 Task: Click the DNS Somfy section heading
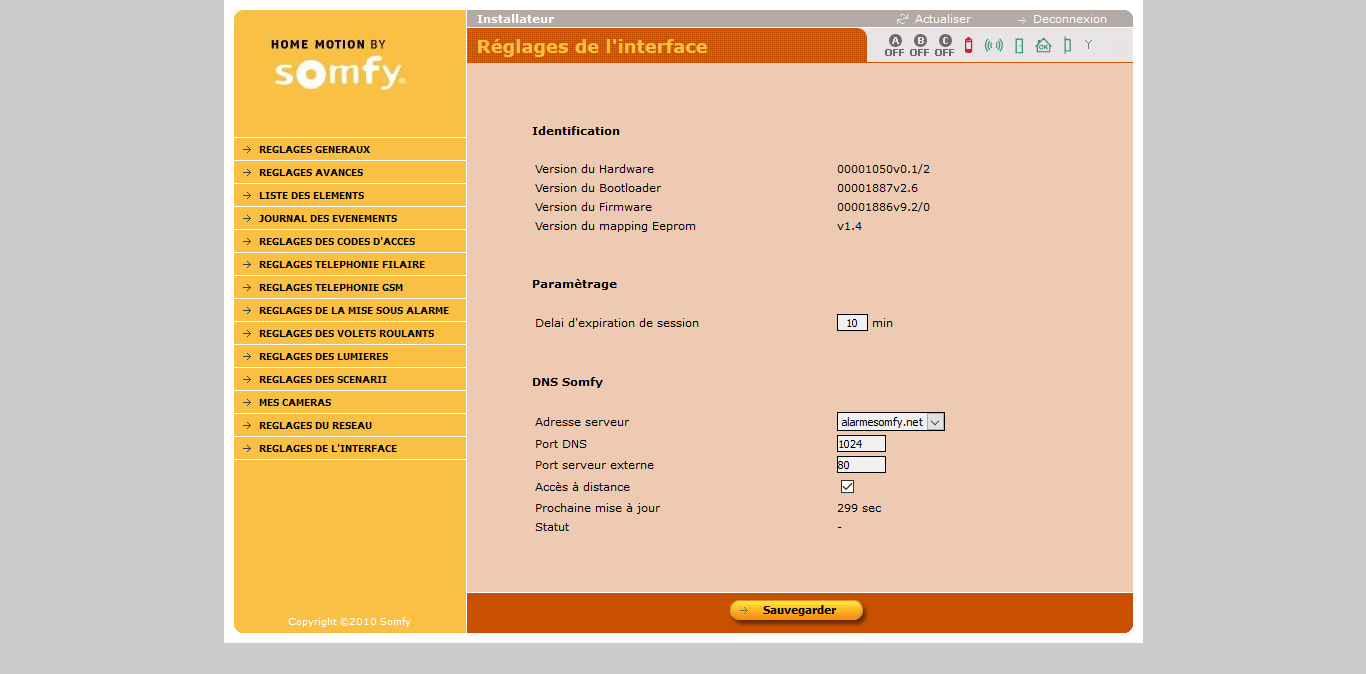[567, 382]
